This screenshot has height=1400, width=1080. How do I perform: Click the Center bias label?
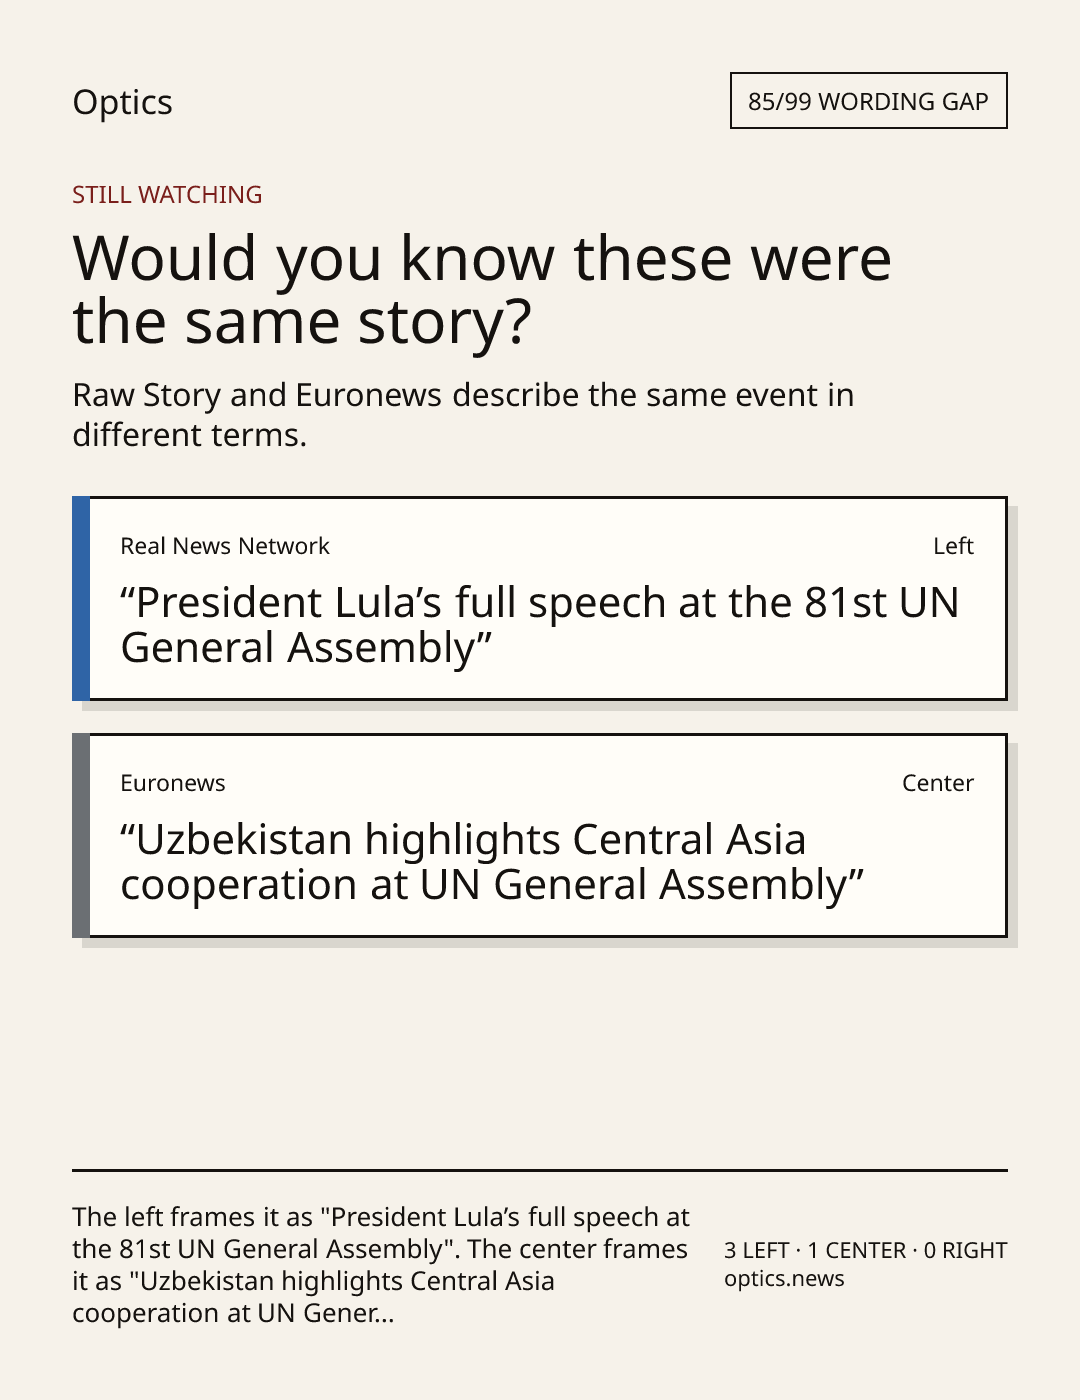(x=938, y=783)
